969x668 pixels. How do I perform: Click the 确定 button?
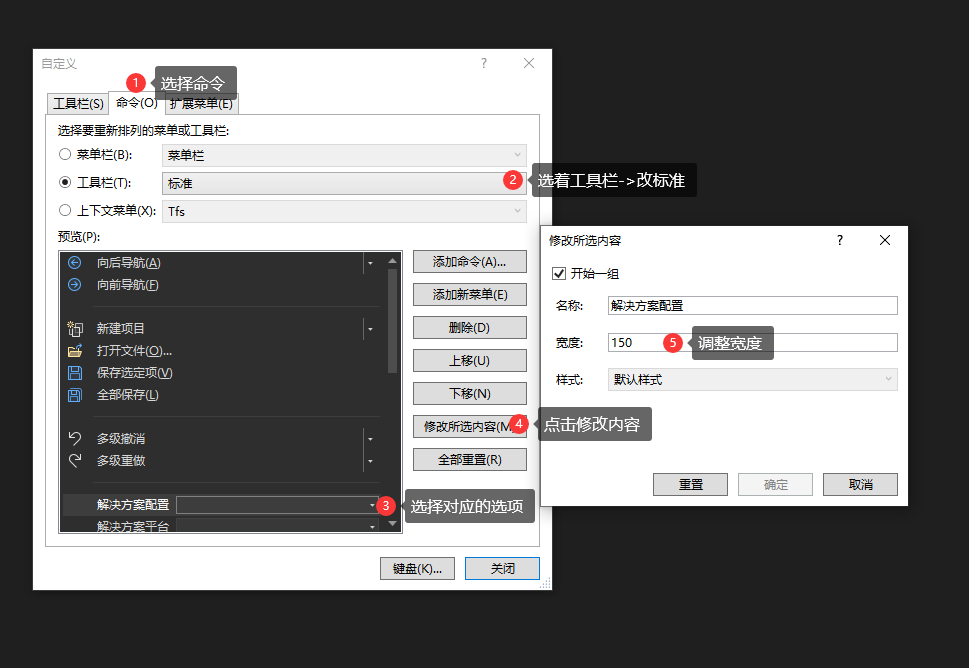click(x=776, y=484)
